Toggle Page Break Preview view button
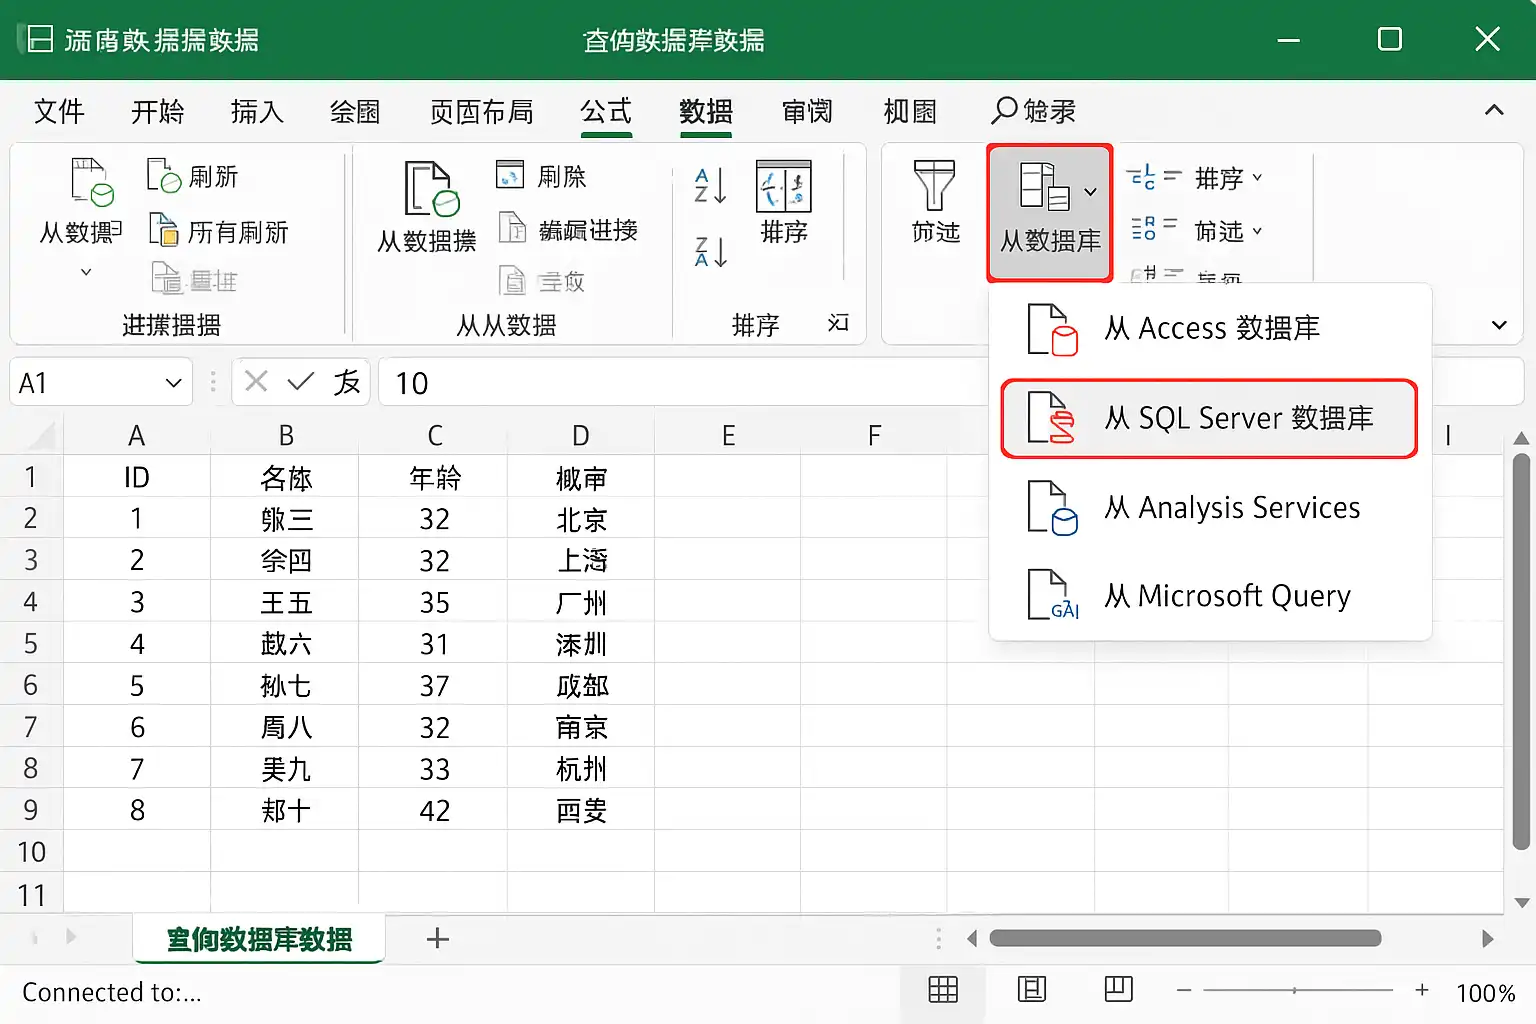Screen dimensions: 1536x1024 [1118, 990]
